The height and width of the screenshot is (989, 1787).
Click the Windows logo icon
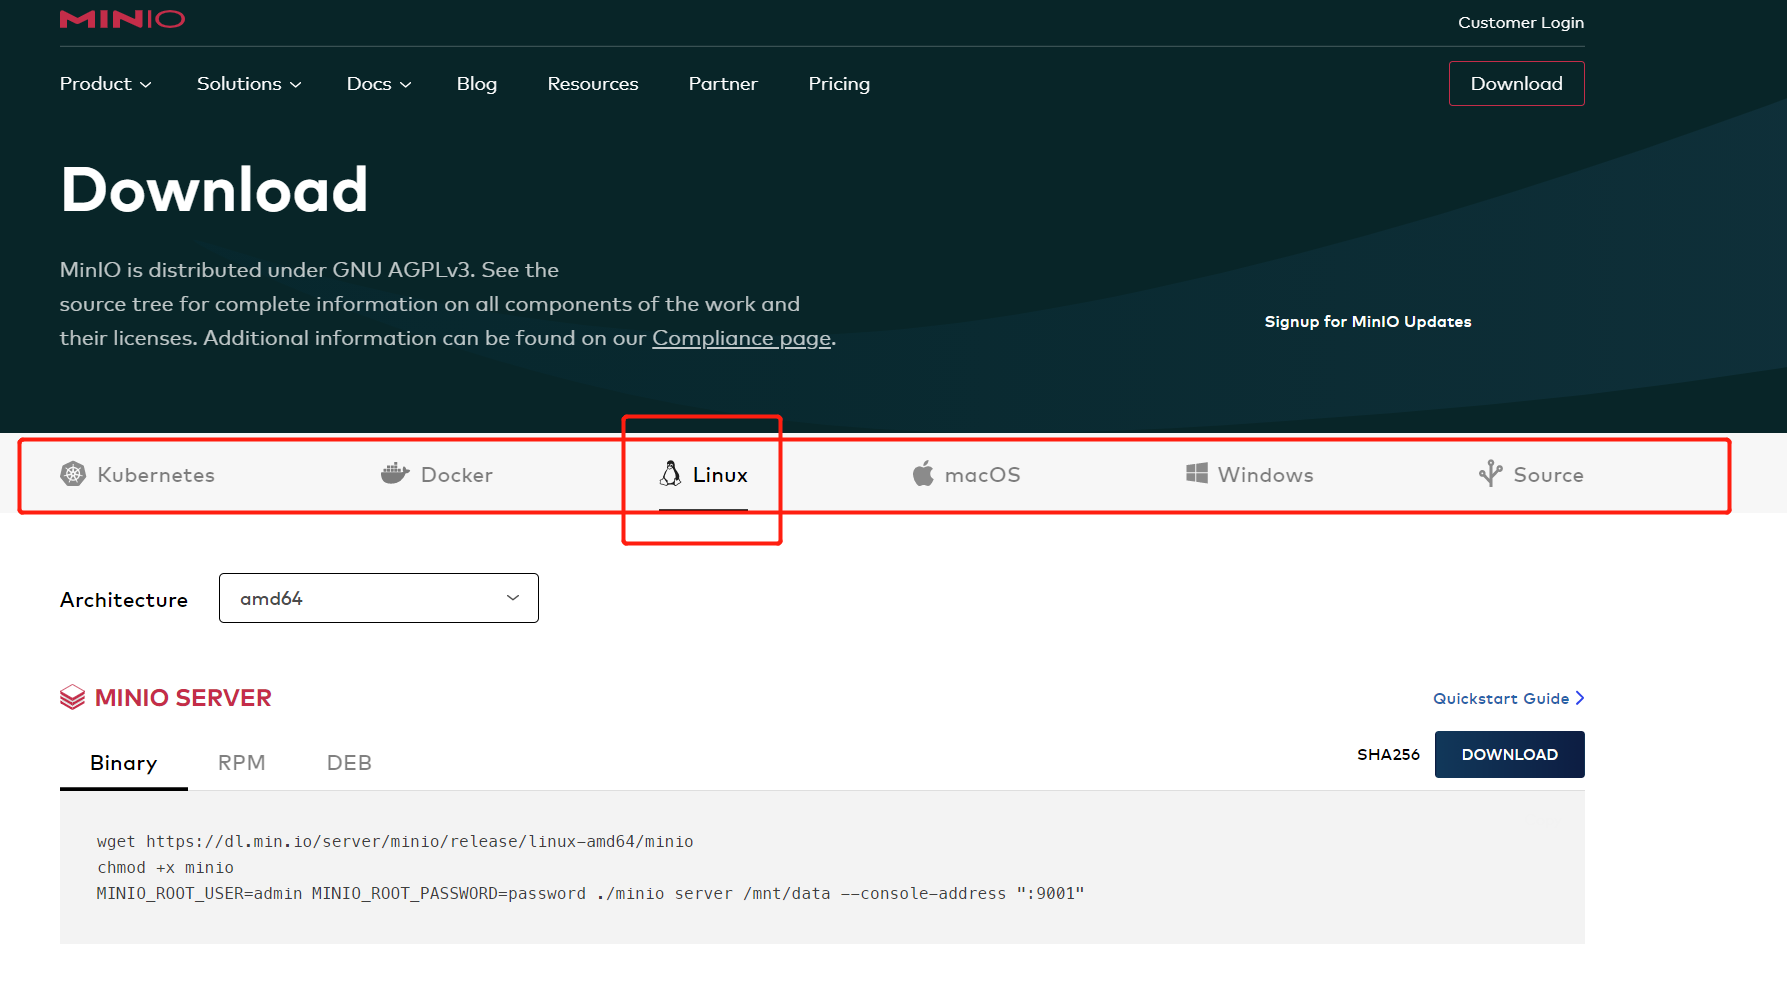(x=1196, y=473)
